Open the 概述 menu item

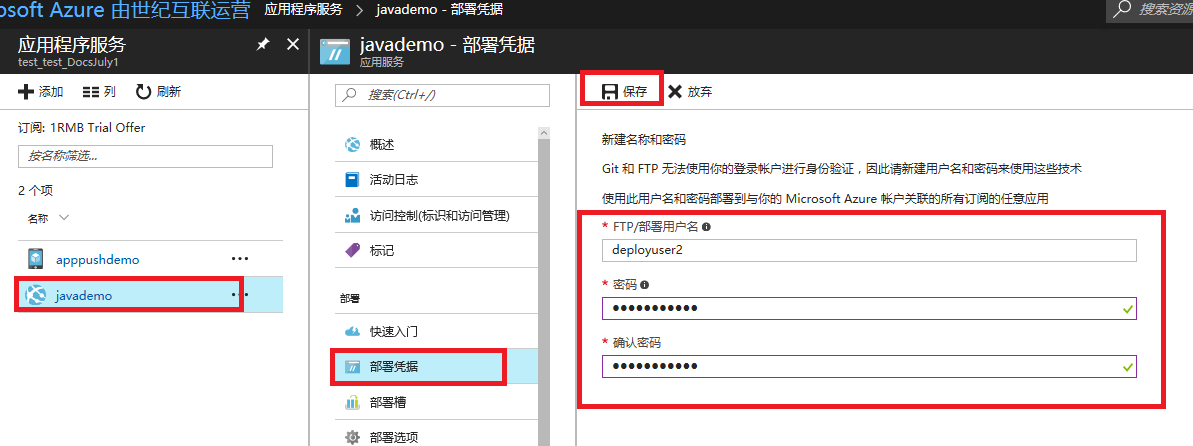tap(435, 145)
